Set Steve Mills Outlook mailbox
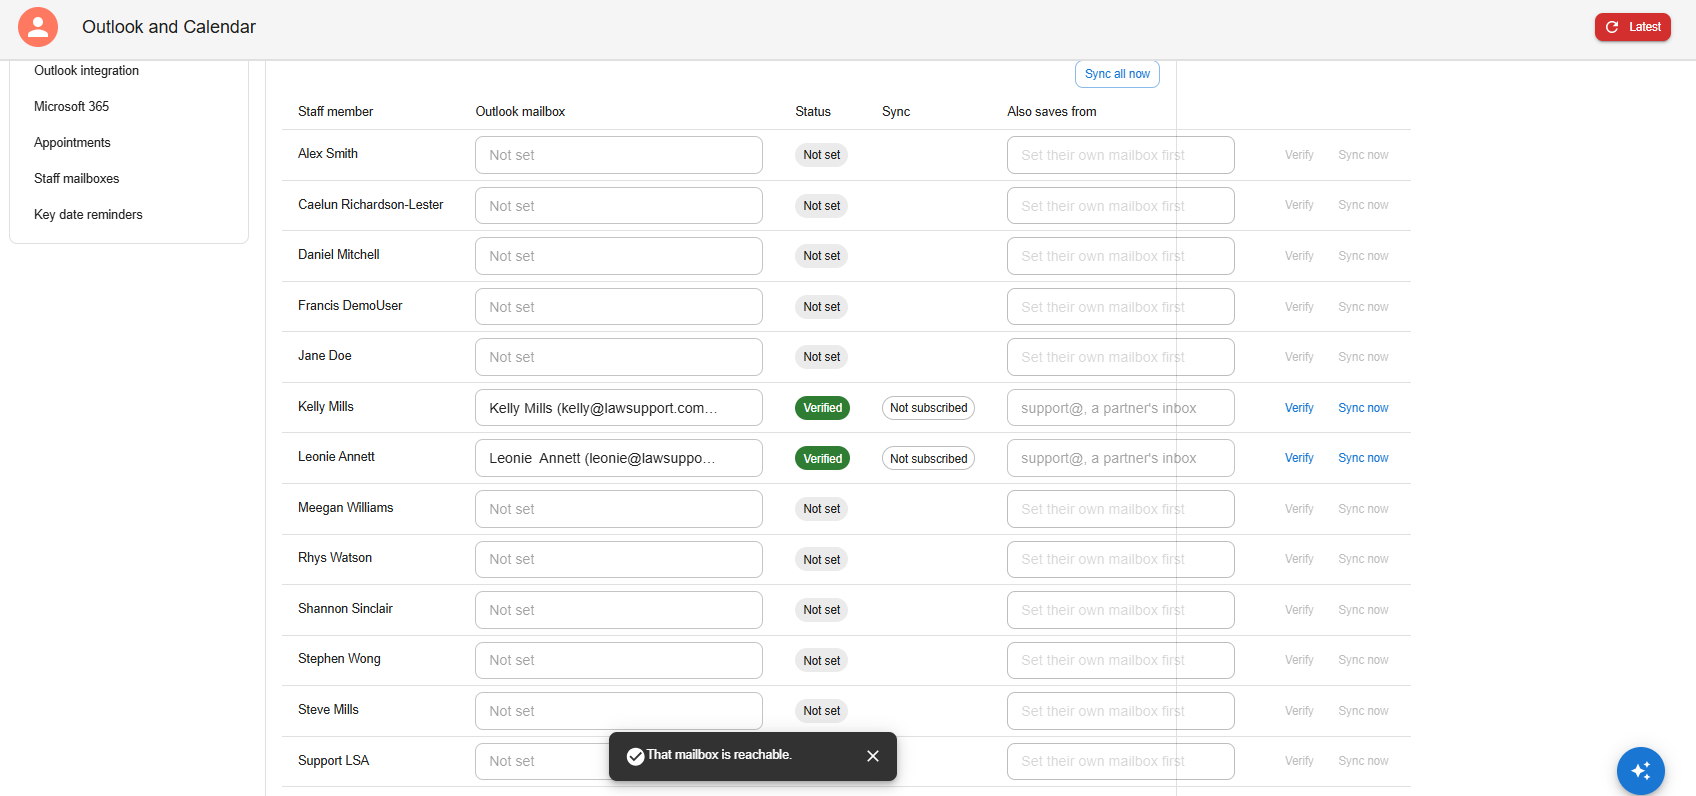Viewport: 1696px width, 796px height. click(619, 711)
